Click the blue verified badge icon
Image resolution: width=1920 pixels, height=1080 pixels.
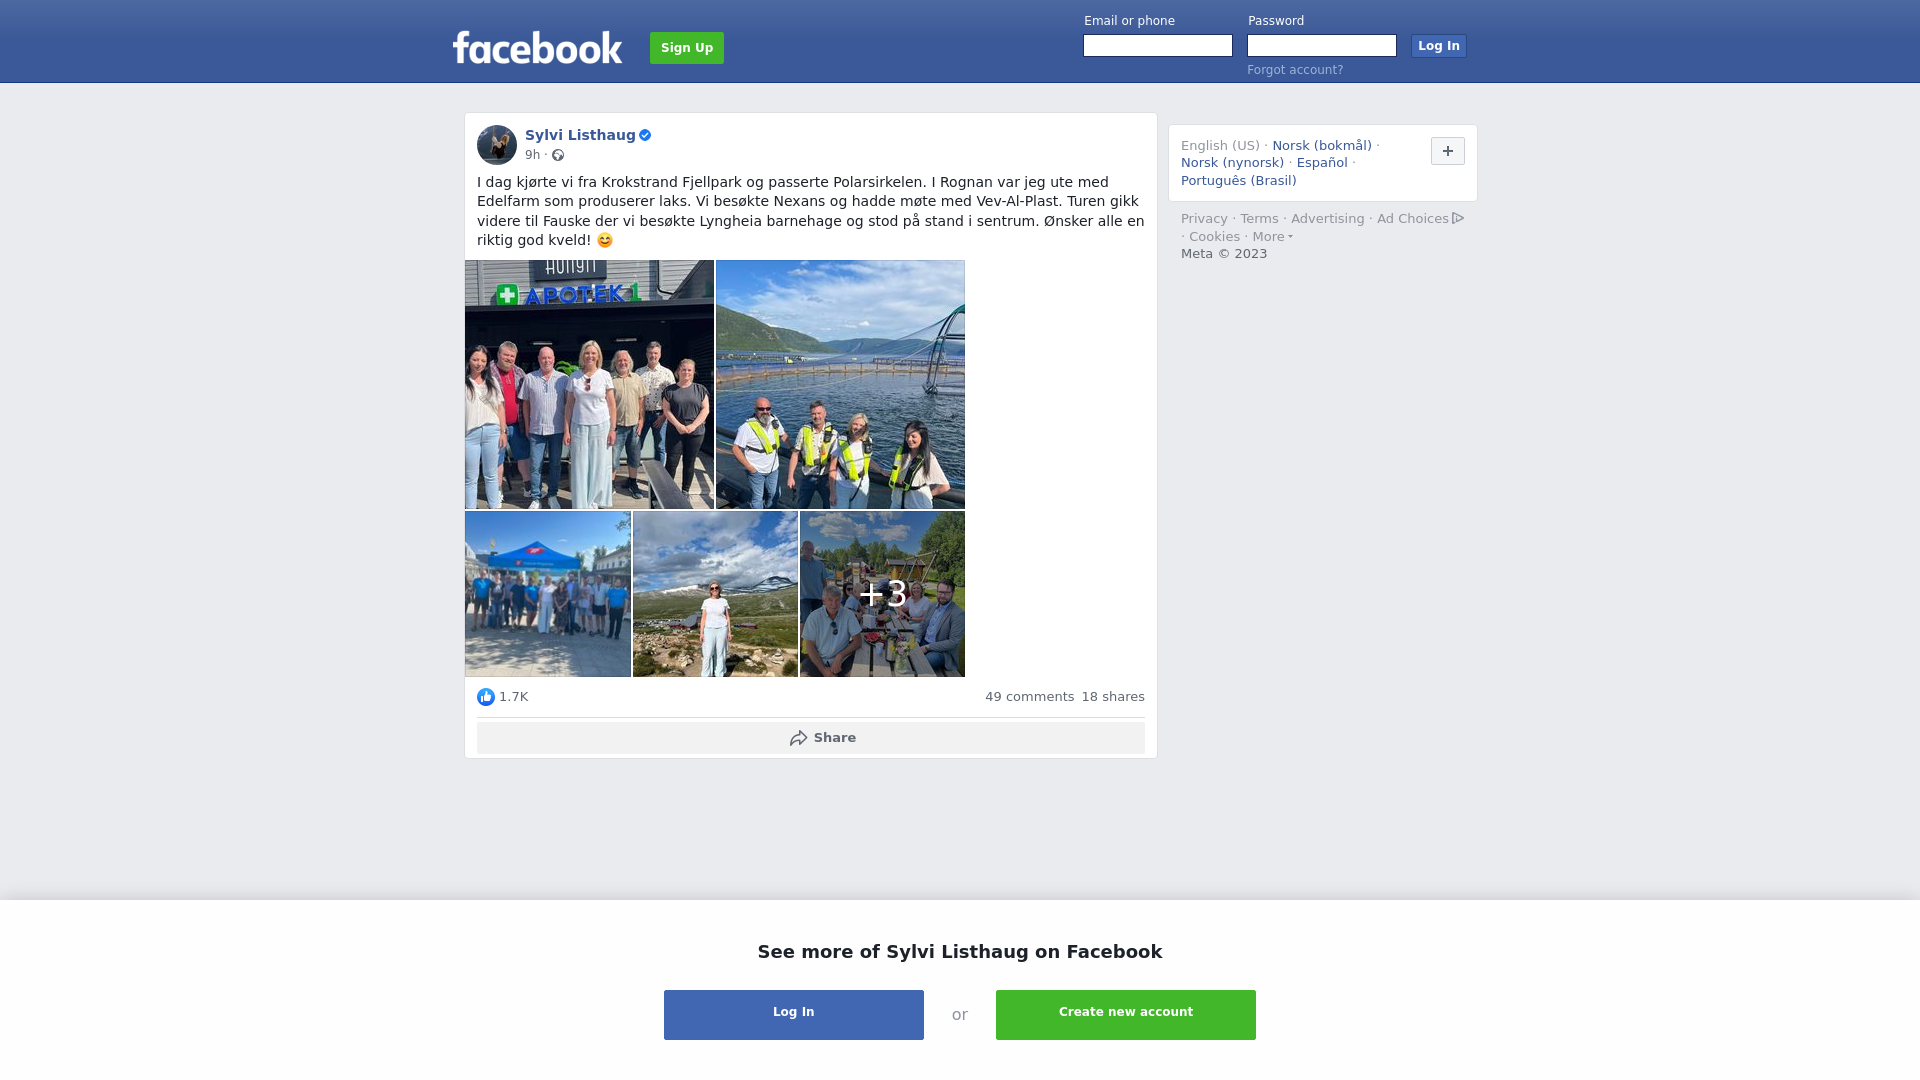645,135
